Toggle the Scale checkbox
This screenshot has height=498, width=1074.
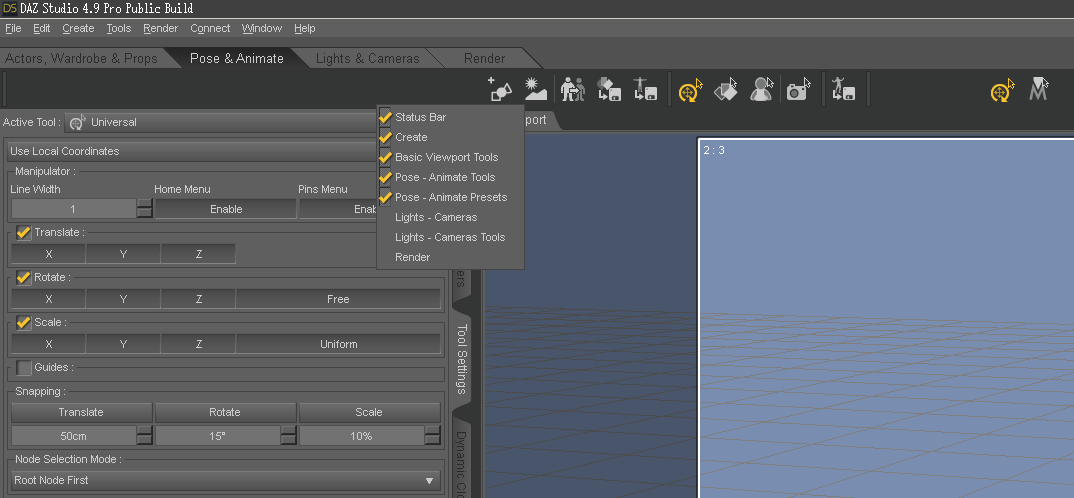[x=24, y=323]
